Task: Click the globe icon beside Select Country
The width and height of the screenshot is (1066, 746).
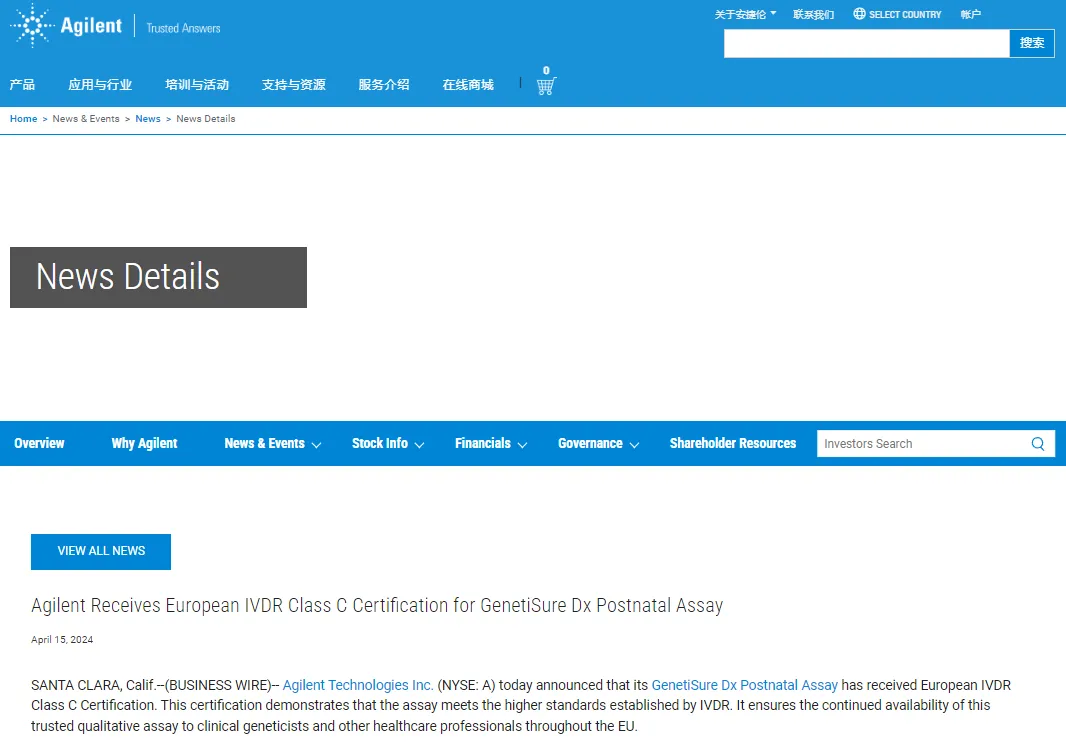Action: click(859, 14)
